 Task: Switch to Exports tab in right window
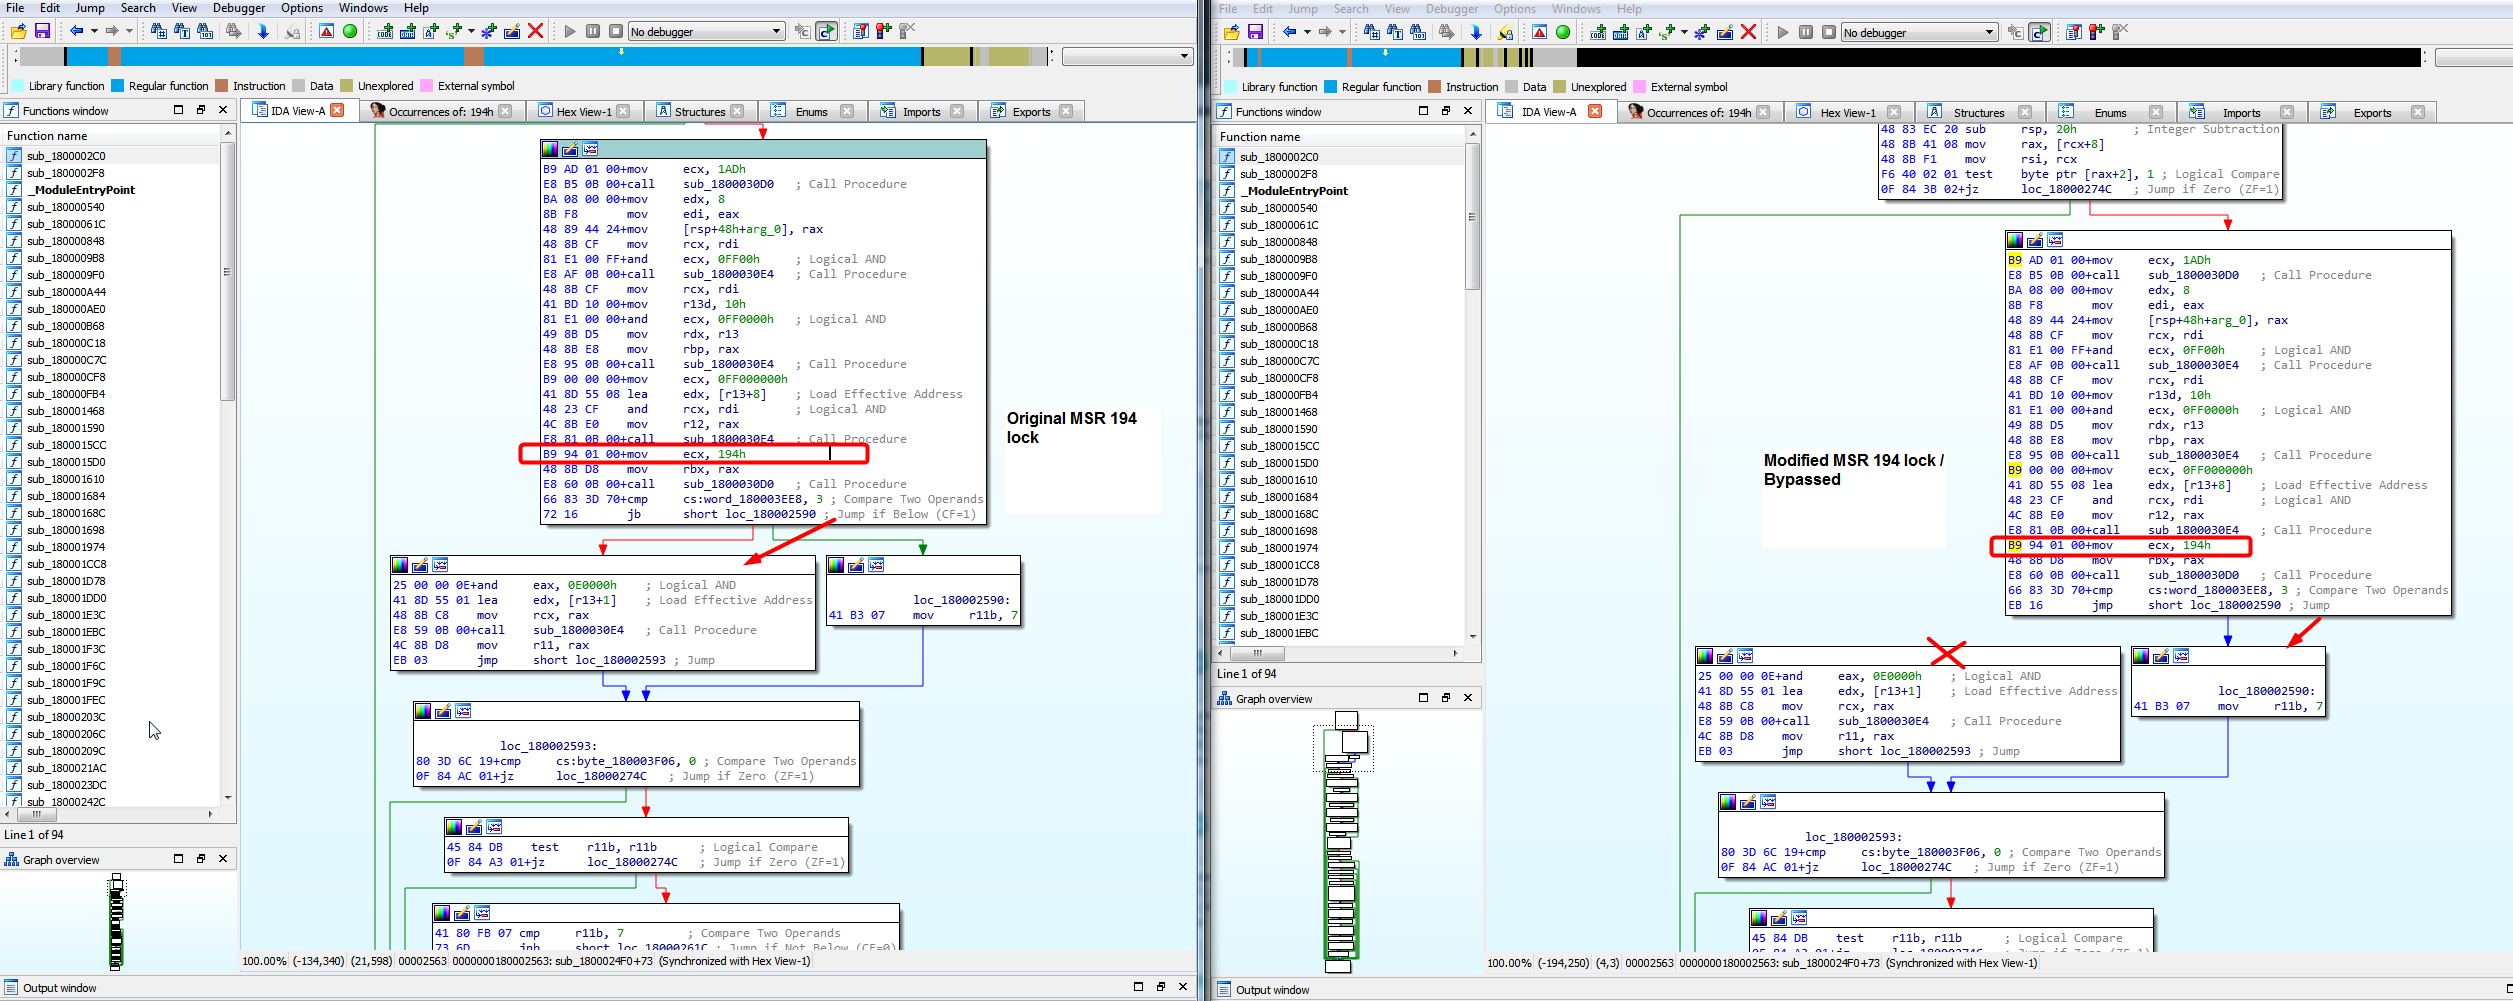pyautogui.click(x=2372, y=112)
